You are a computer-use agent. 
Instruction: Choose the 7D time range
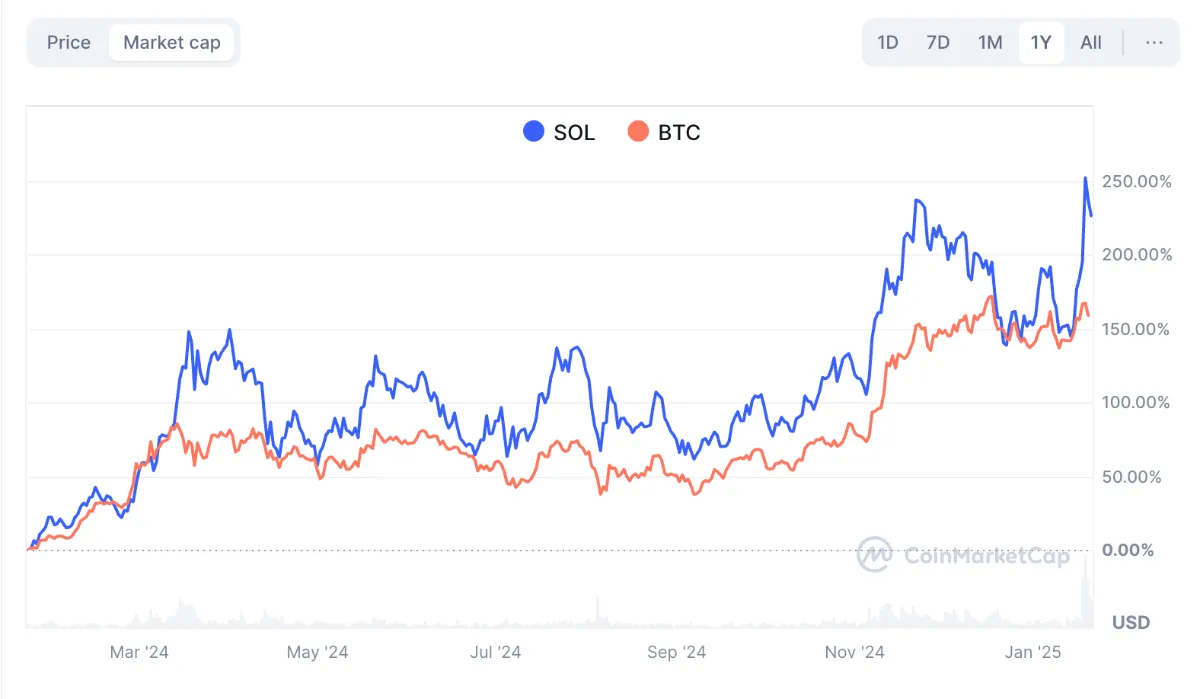pos(938,43)
